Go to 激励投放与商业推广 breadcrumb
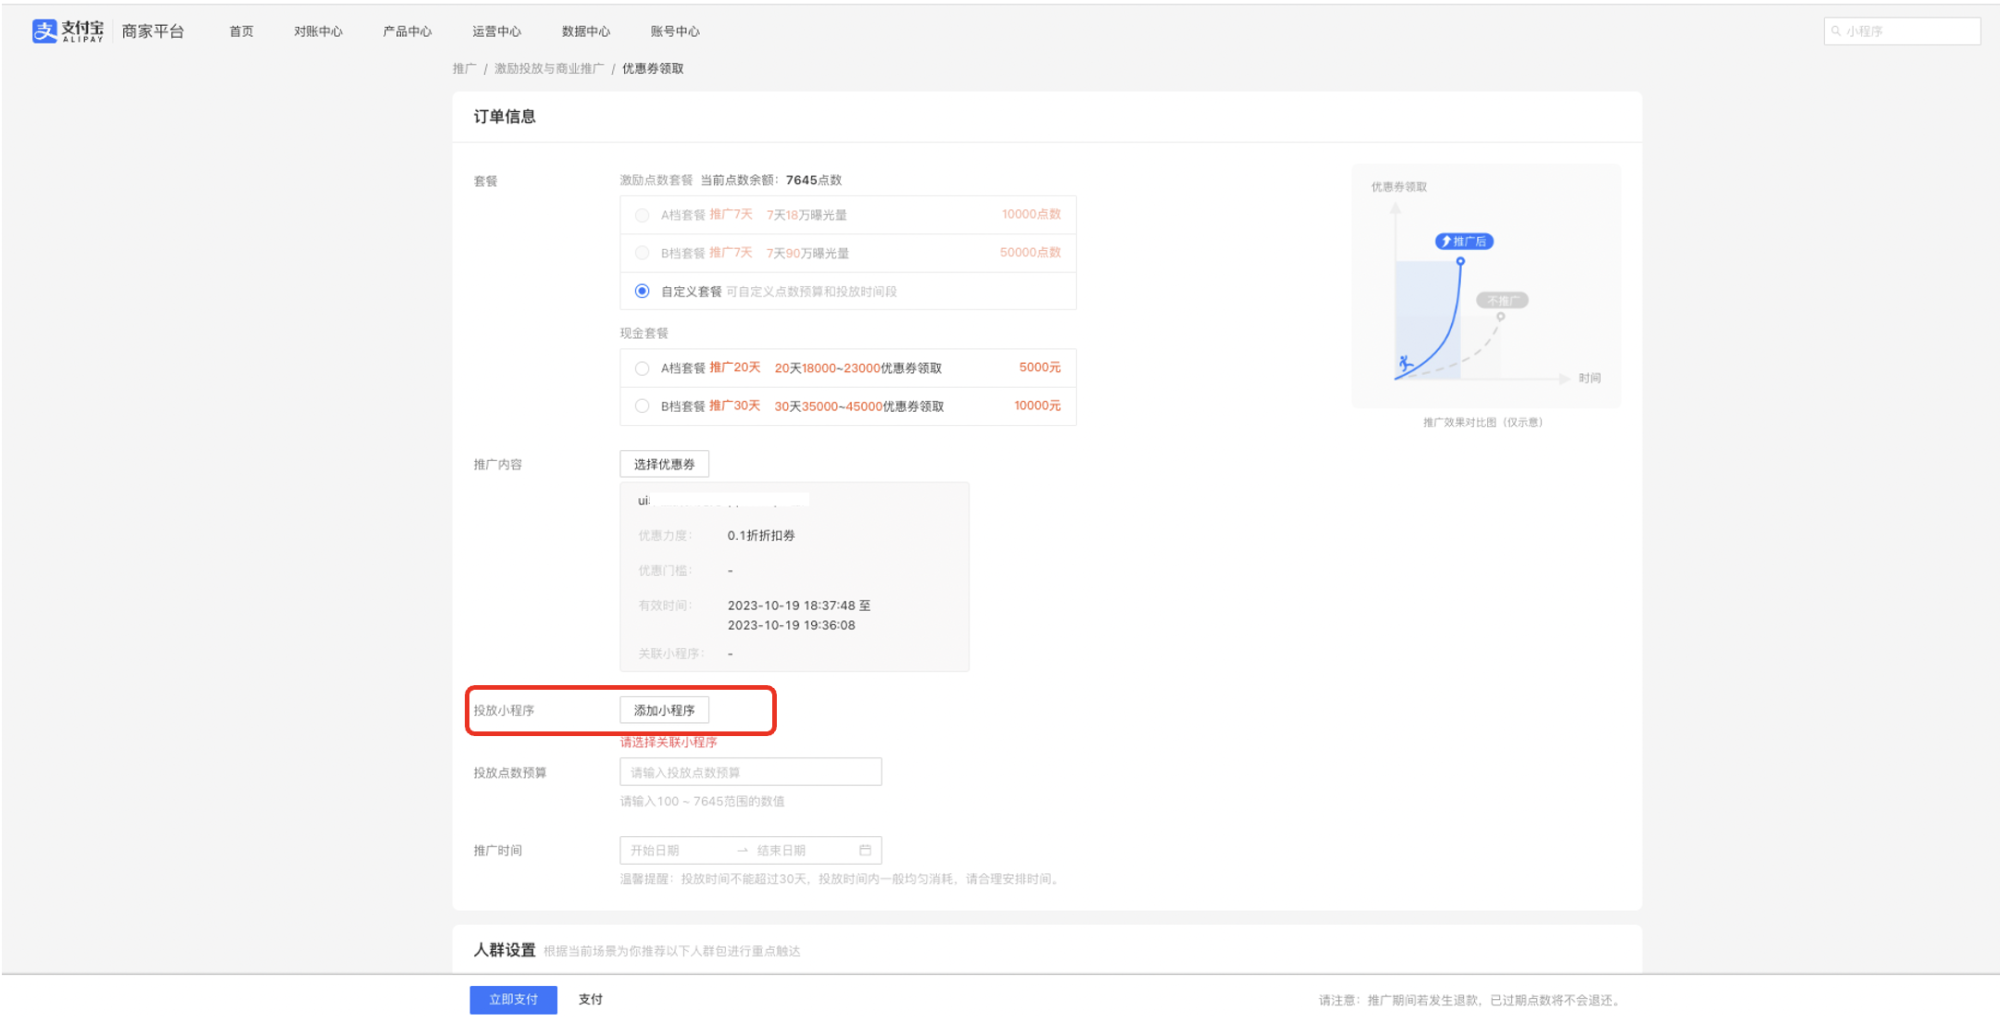This screenshot has width=2000, height=1024. click(x=549, y=69)
